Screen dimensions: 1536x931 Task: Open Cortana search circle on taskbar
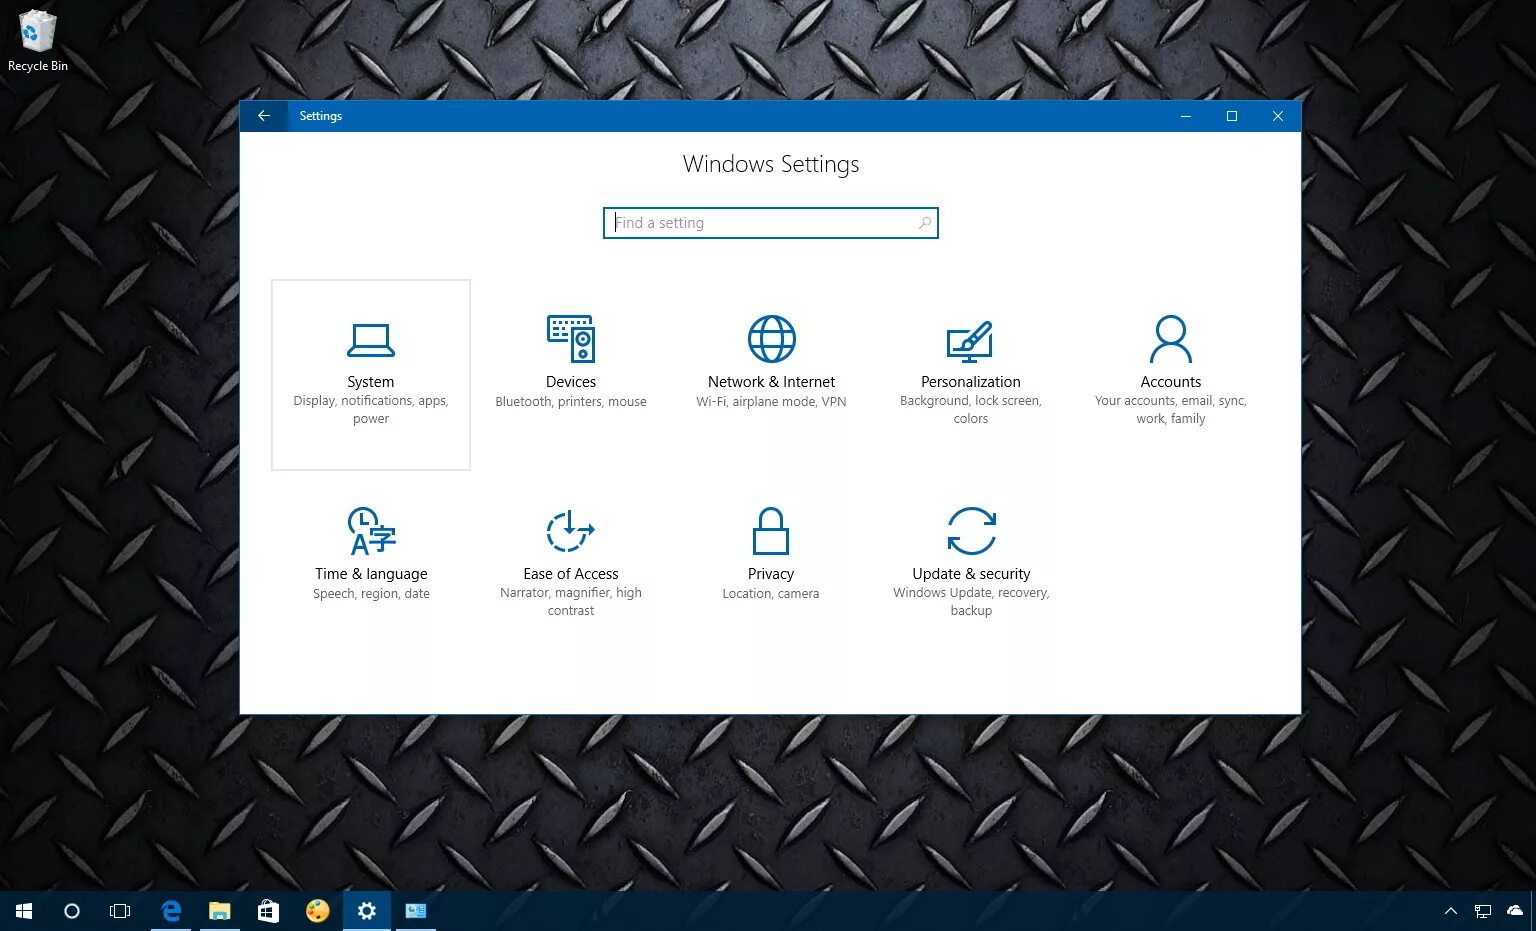(72, 911)
